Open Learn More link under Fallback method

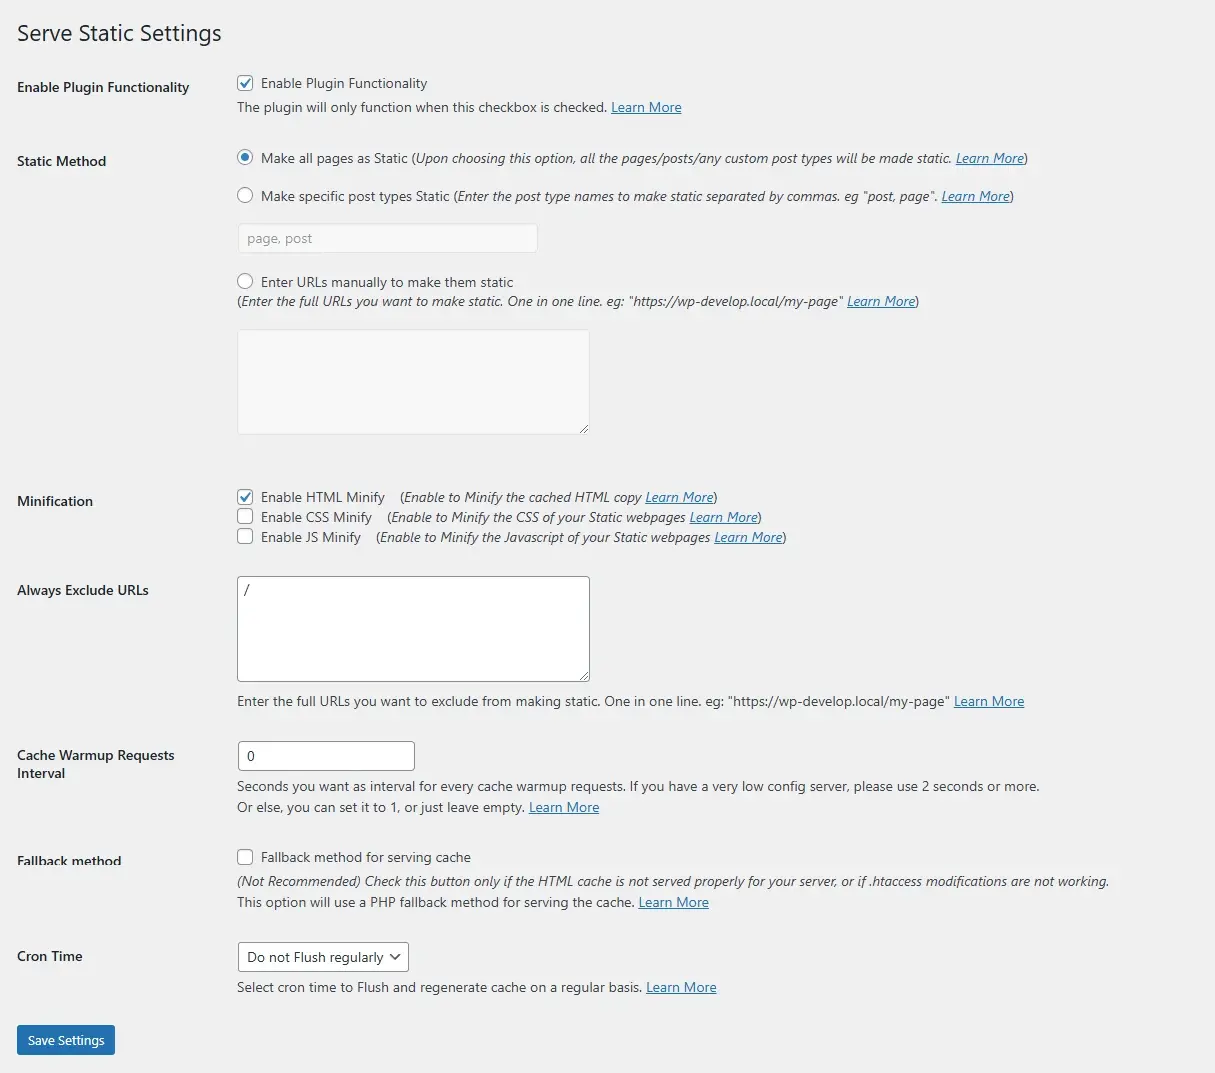pyautogui.click(x=673, y=902)
